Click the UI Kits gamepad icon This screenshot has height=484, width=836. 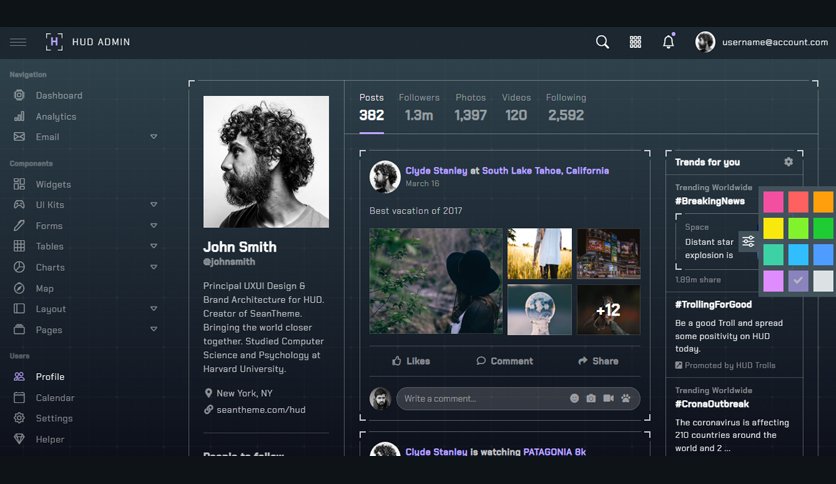(19, 205)
